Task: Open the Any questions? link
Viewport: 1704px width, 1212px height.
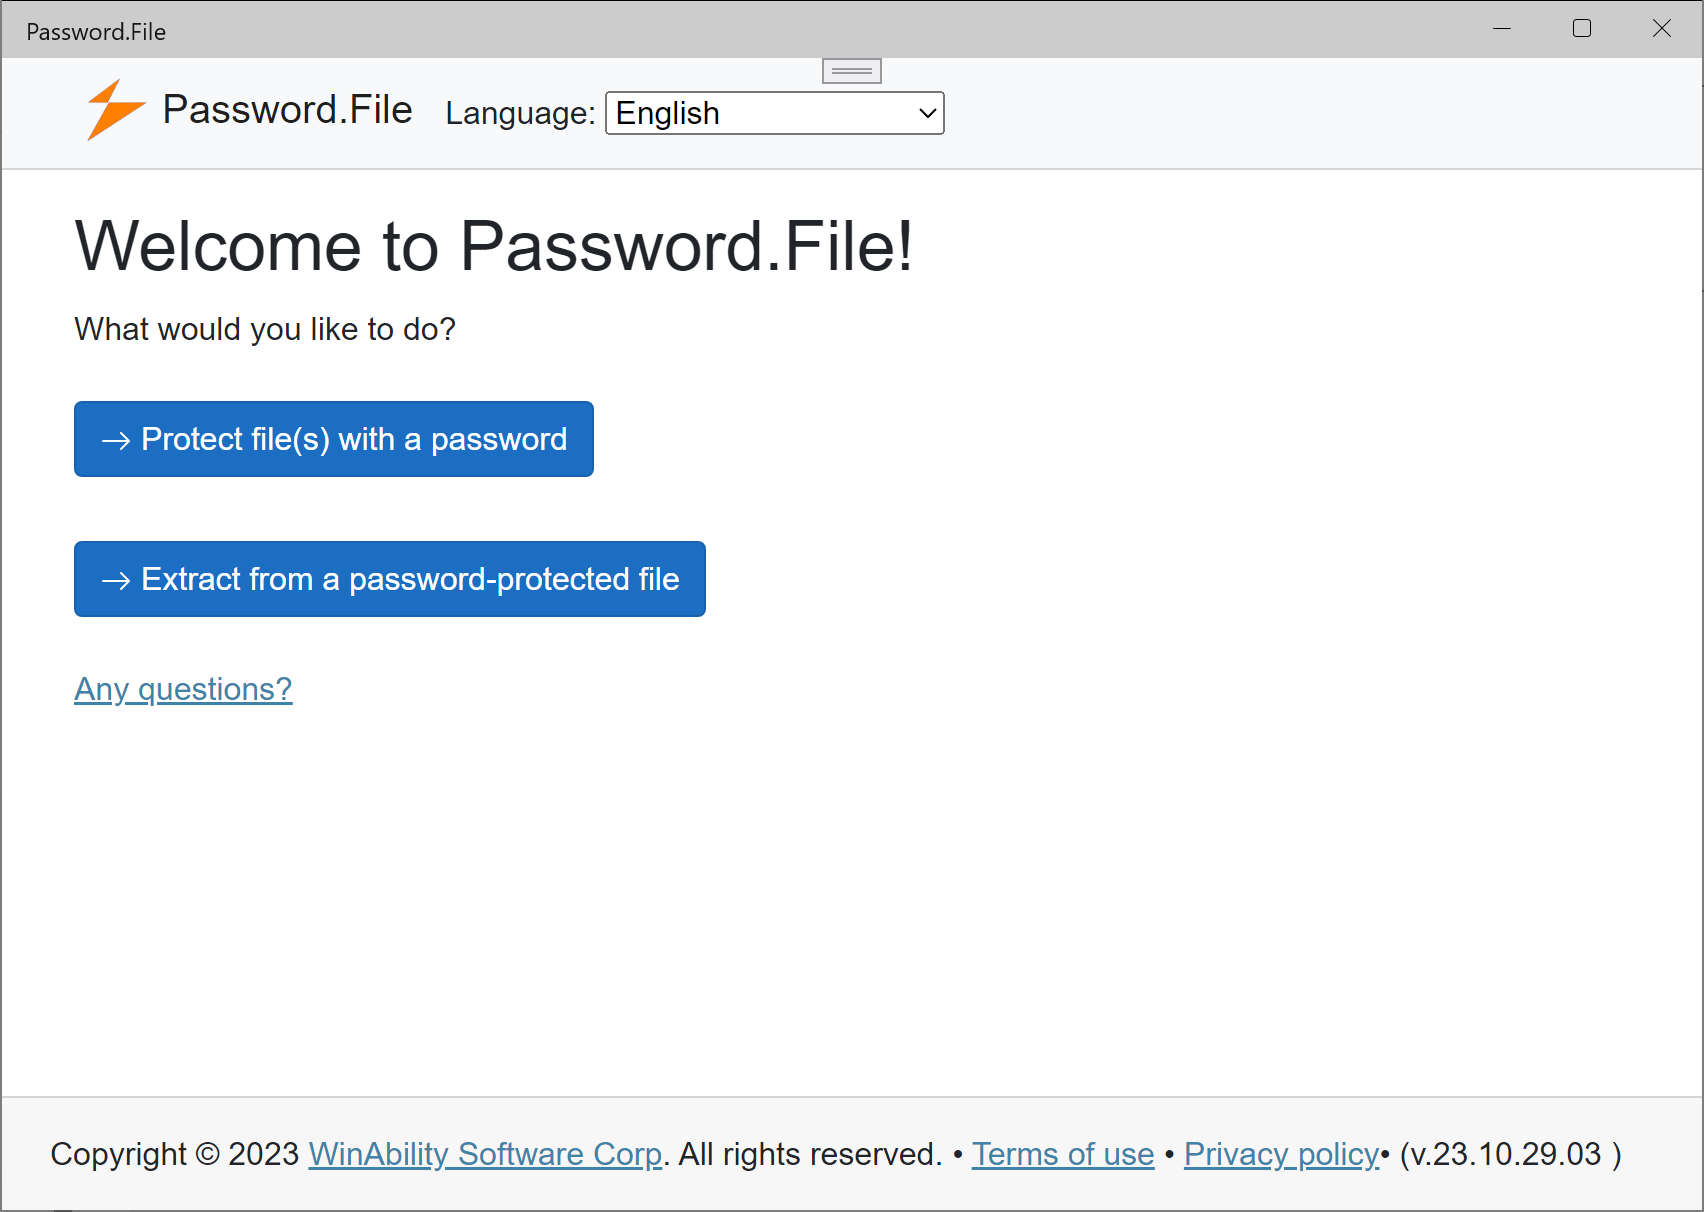Action: point(183,689)
